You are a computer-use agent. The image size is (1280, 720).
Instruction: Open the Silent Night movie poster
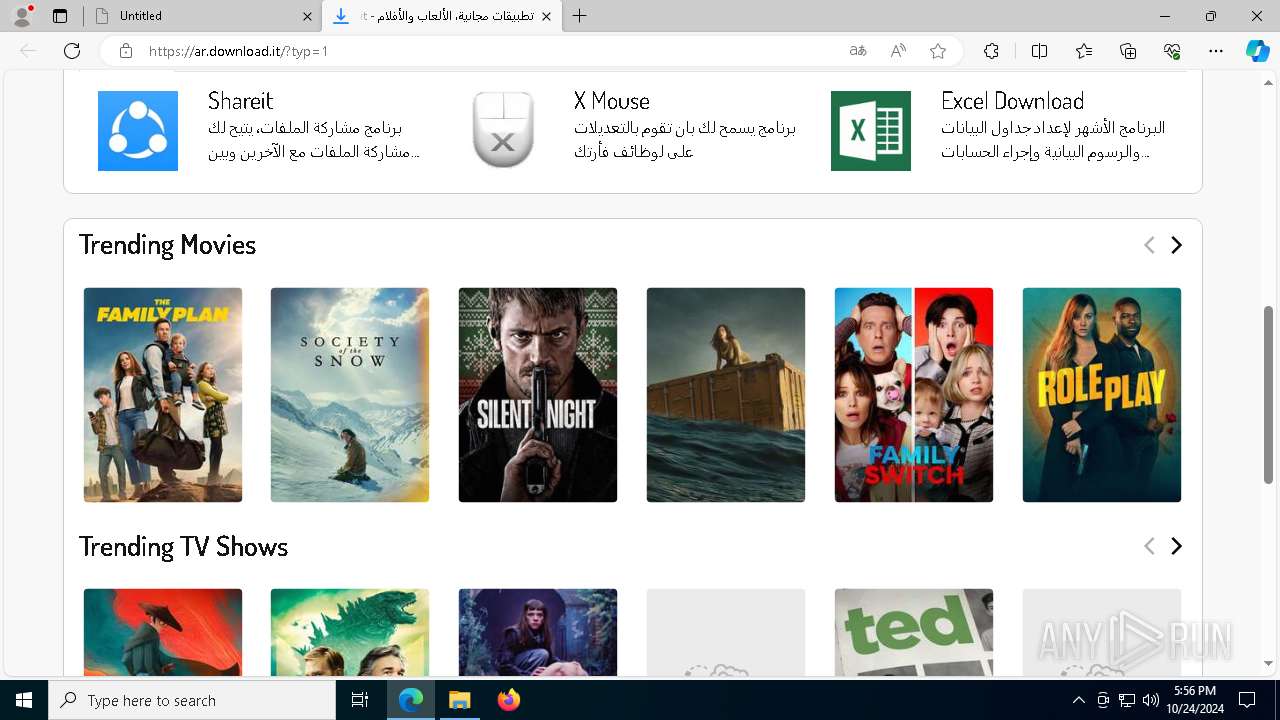click(538, 395)
